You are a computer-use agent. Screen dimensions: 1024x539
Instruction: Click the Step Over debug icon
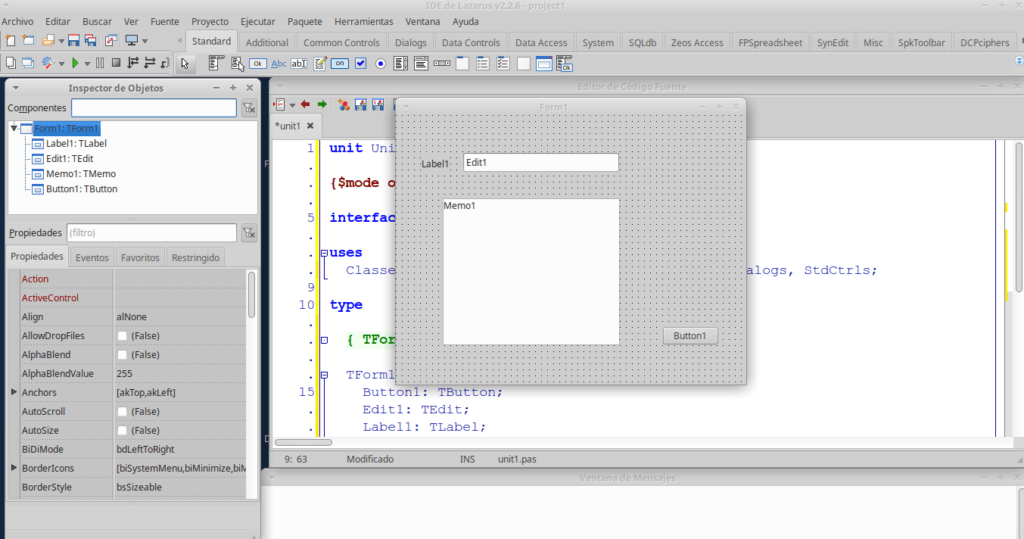click(150, 63)
